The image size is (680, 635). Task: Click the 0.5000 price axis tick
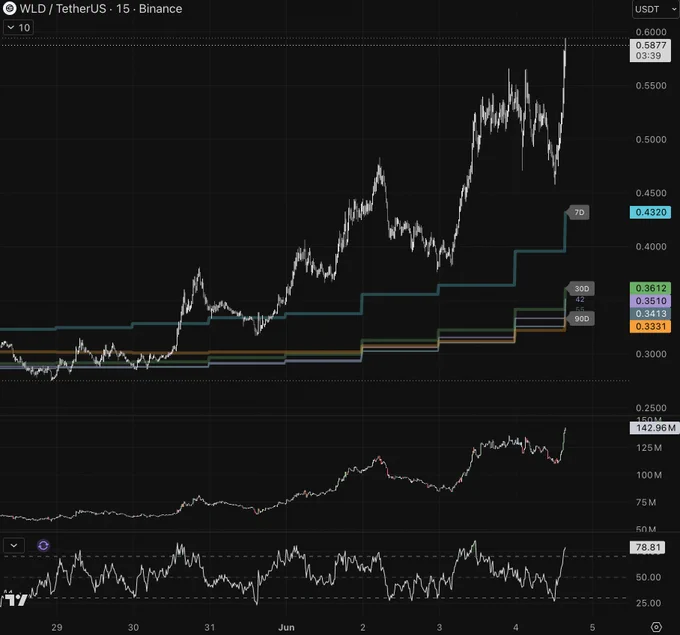651,139
